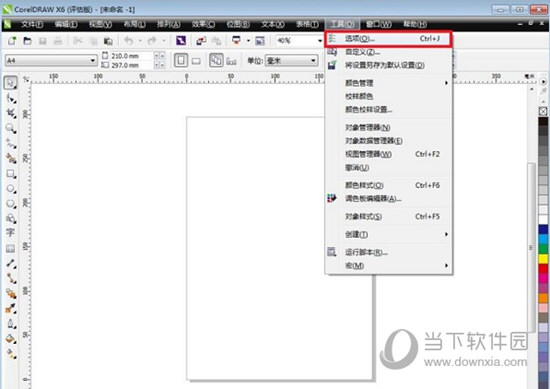Screen dimensions: 550x389
Task: Open the 毫米 units dropdown
Action: (x=313, y=61)
